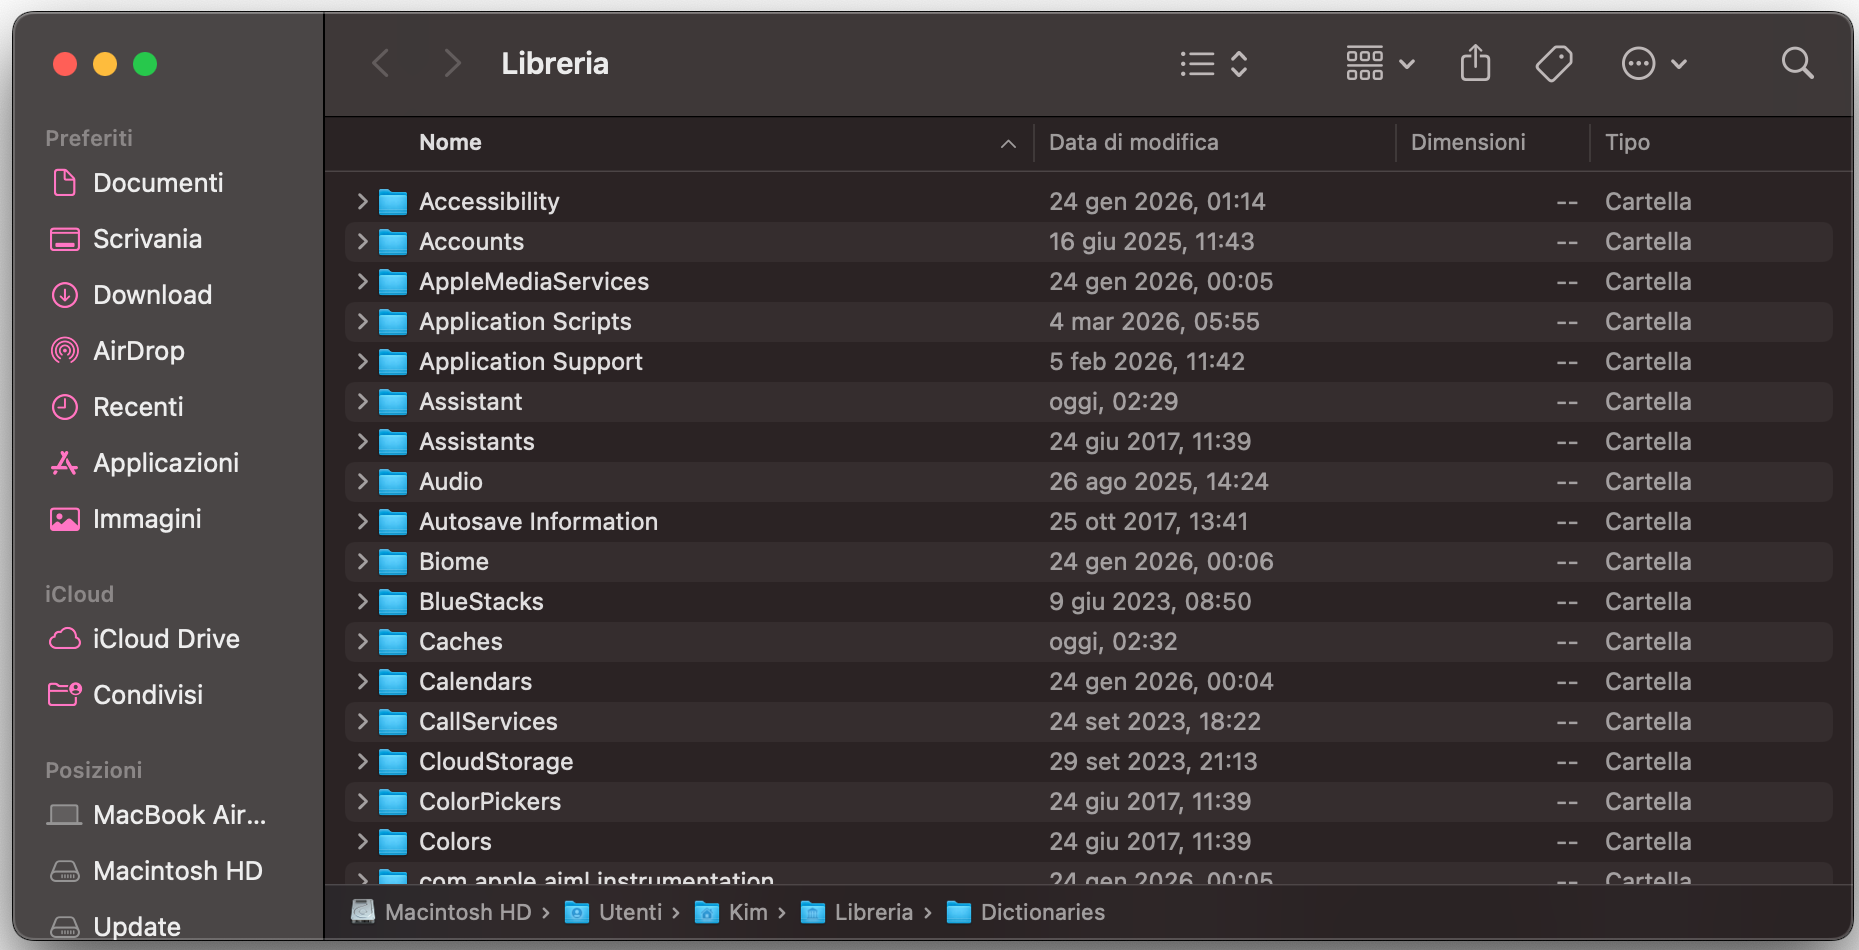This screenshot has height=950, width=1859.
Task: Navigate to Kim via path bar
Action: [x=746, y=911]
